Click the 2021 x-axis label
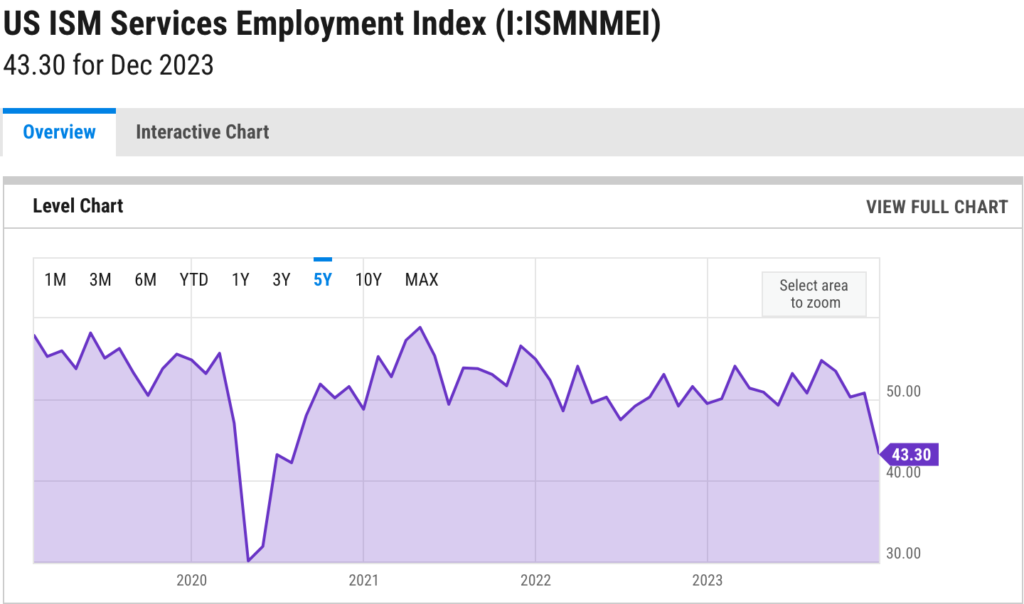The image size is (1024, 604). click(x=363, y=580)
